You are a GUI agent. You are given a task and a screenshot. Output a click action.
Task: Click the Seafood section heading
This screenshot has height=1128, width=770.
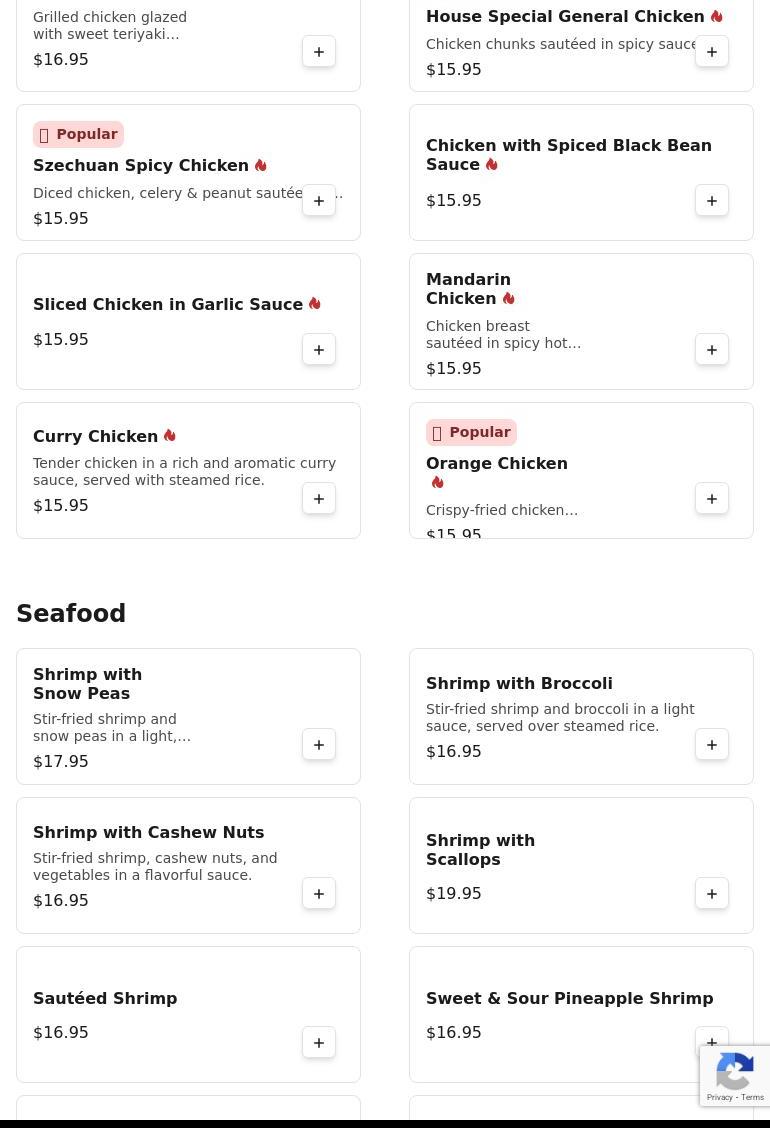tap(71, 614)
